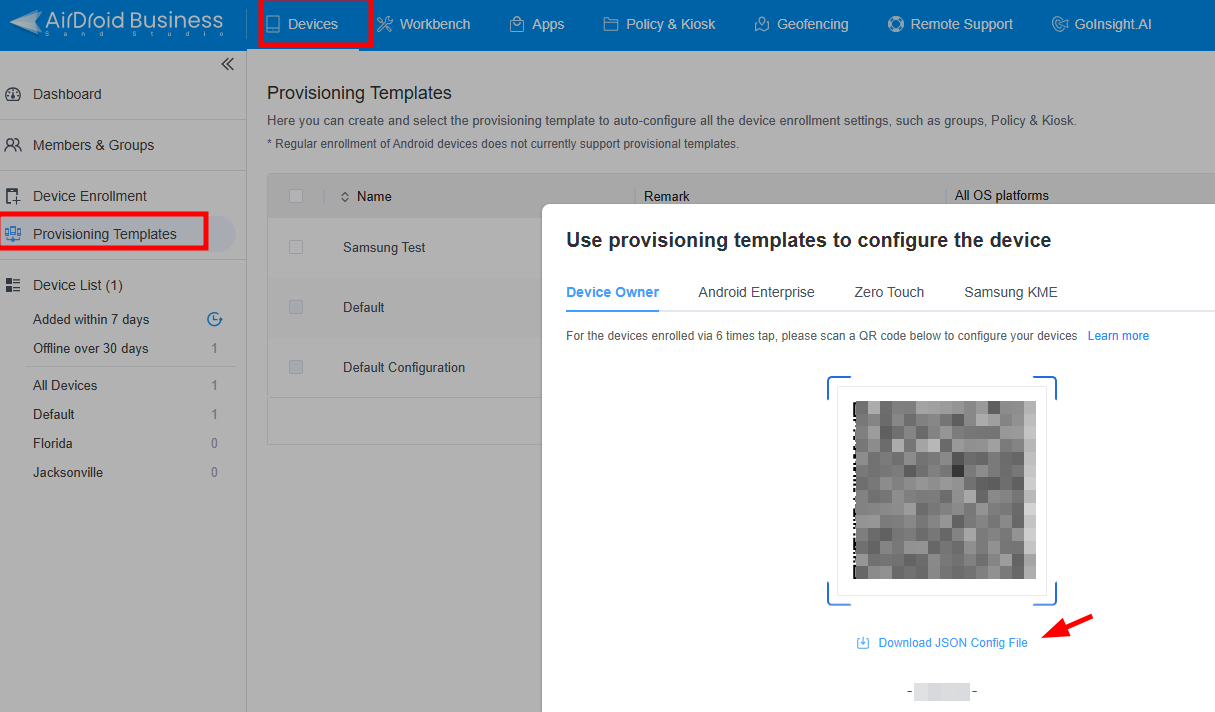Click the download icon beside JSON Config
Screen dimensions: 1215x712
863,643
